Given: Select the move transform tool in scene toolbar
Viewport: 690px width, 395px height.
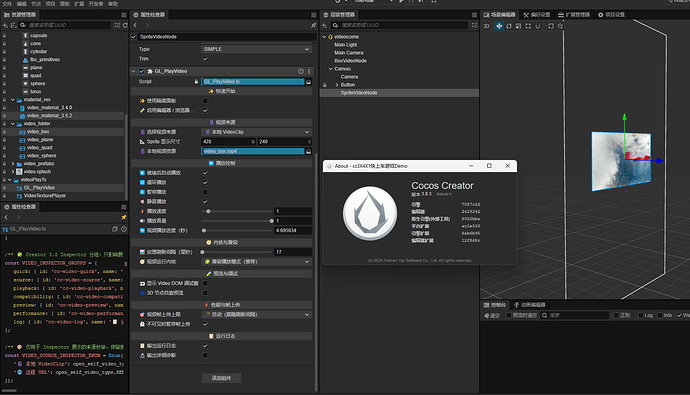Looking at the screenshot, I should [x=499, y=26].
